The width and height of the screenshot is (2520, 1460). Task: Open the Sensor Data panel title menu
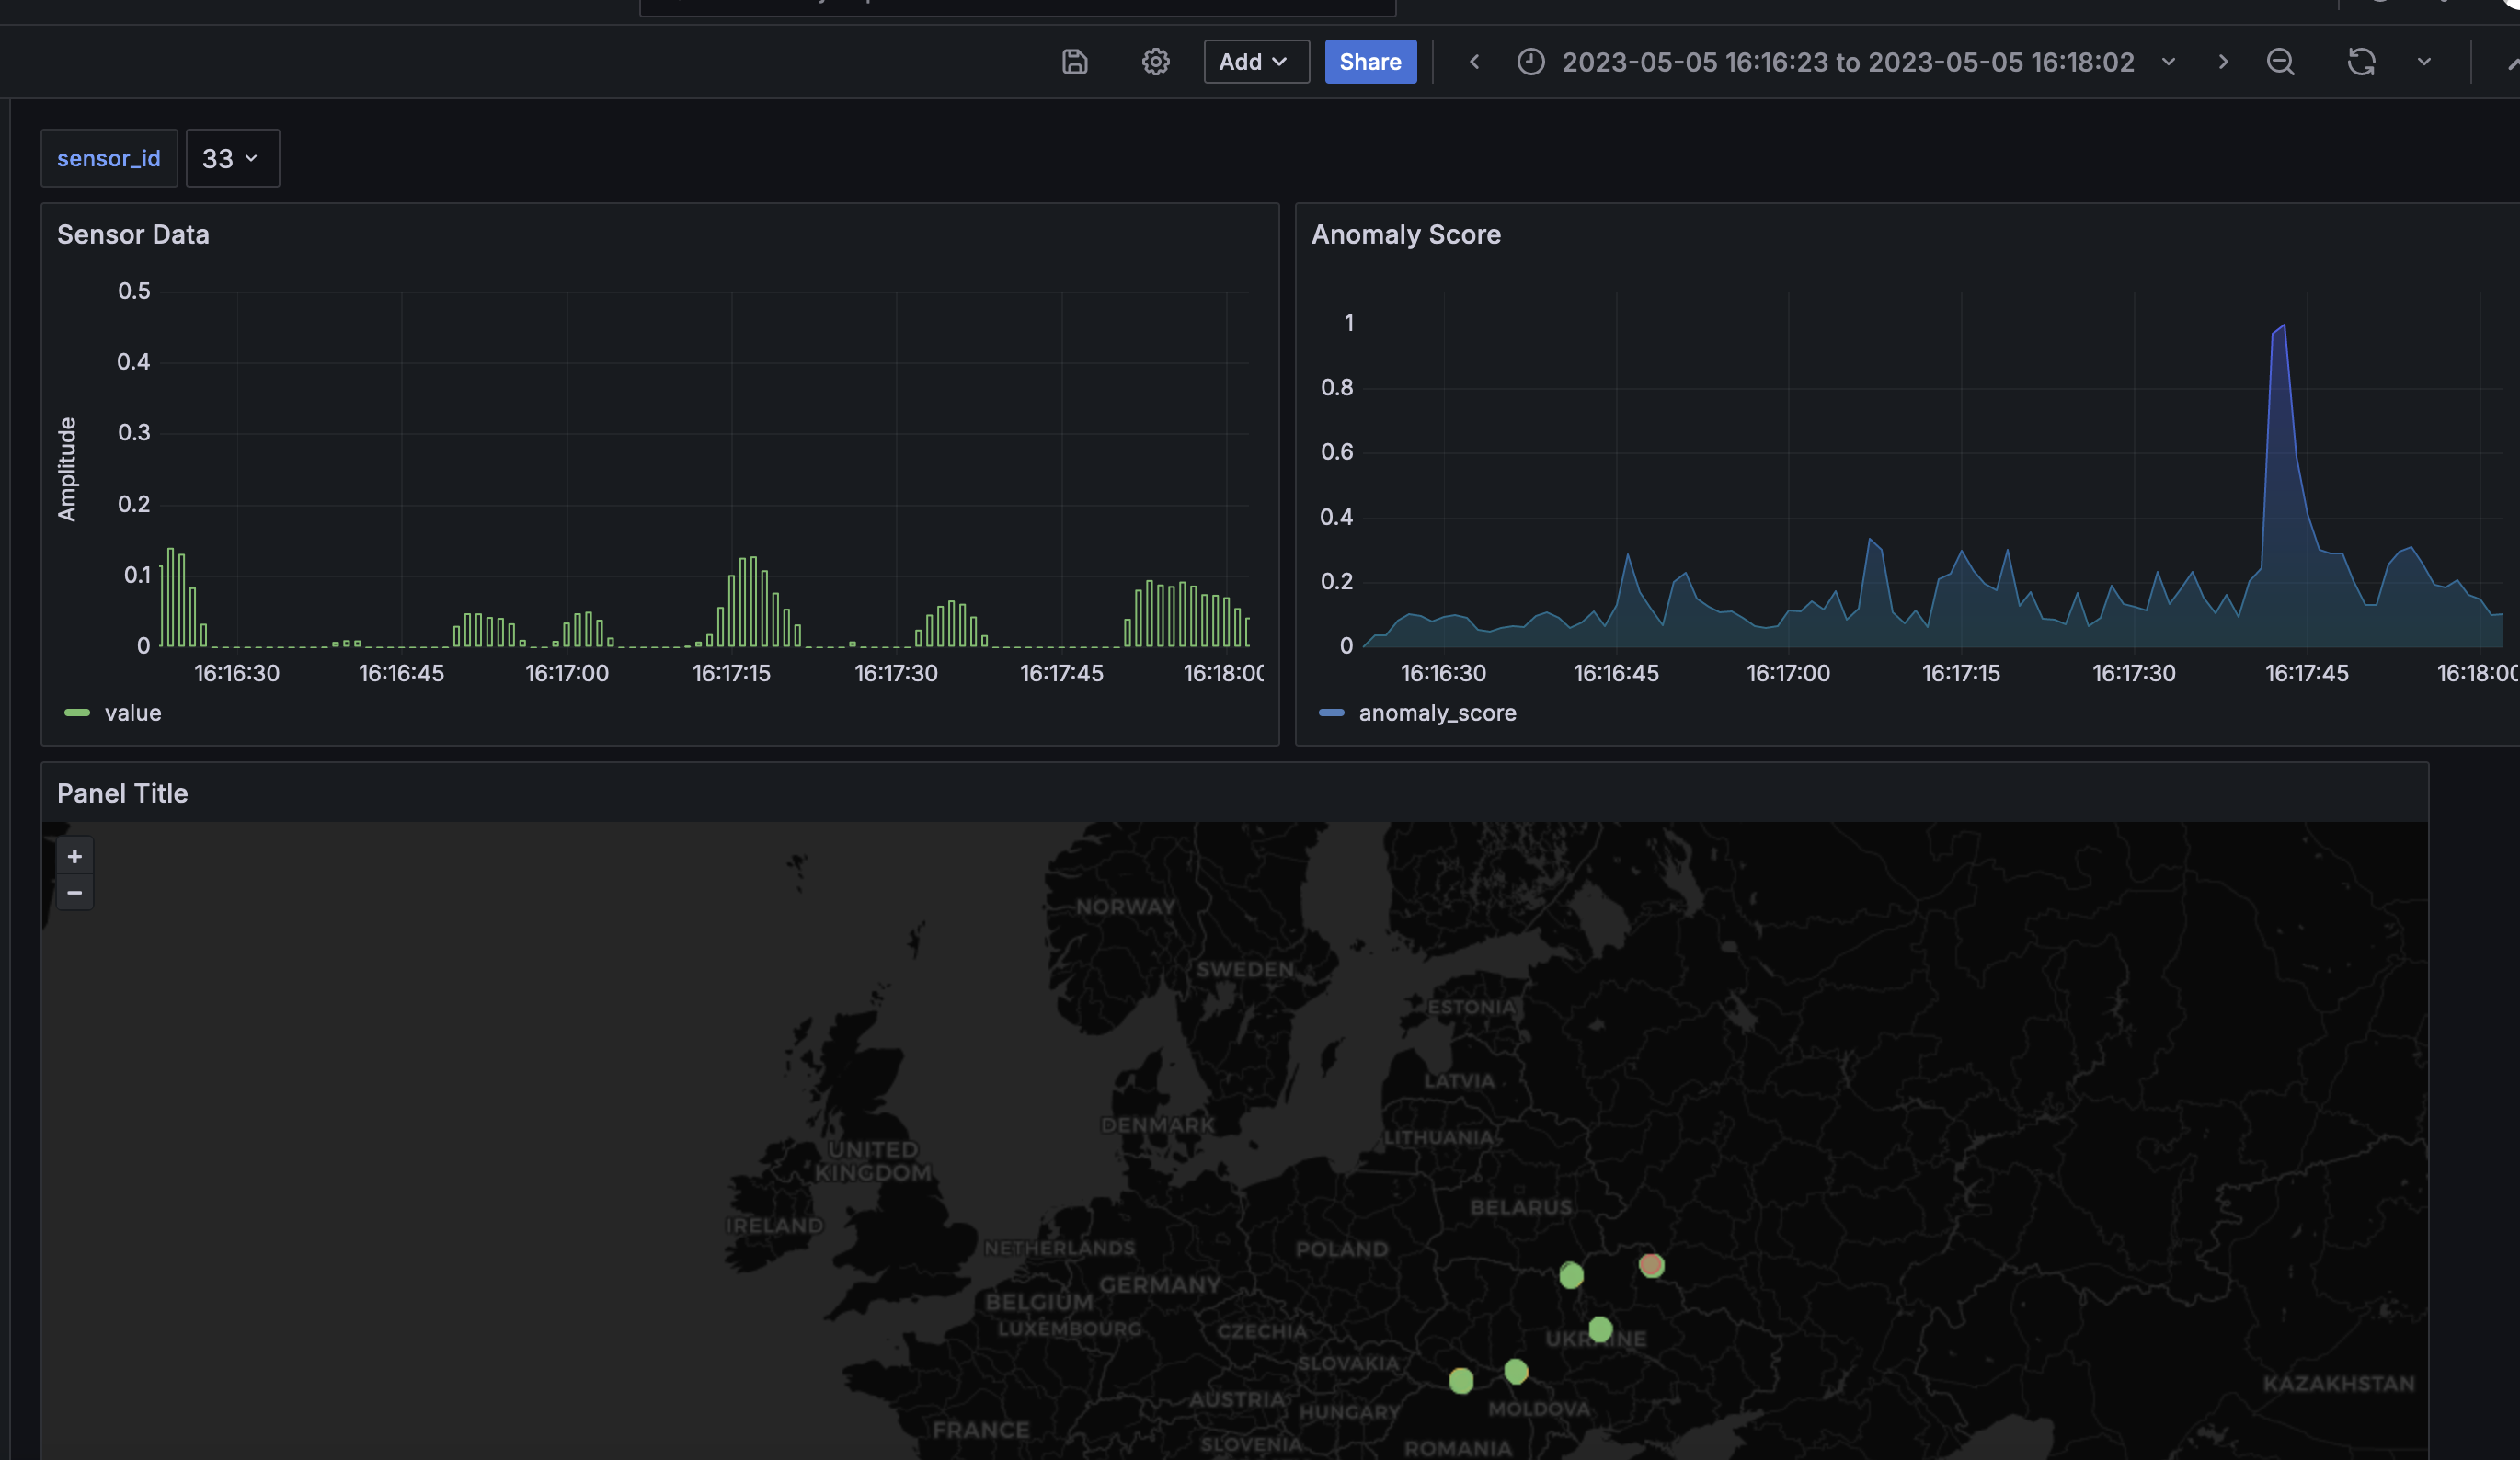tap(133, 234)
